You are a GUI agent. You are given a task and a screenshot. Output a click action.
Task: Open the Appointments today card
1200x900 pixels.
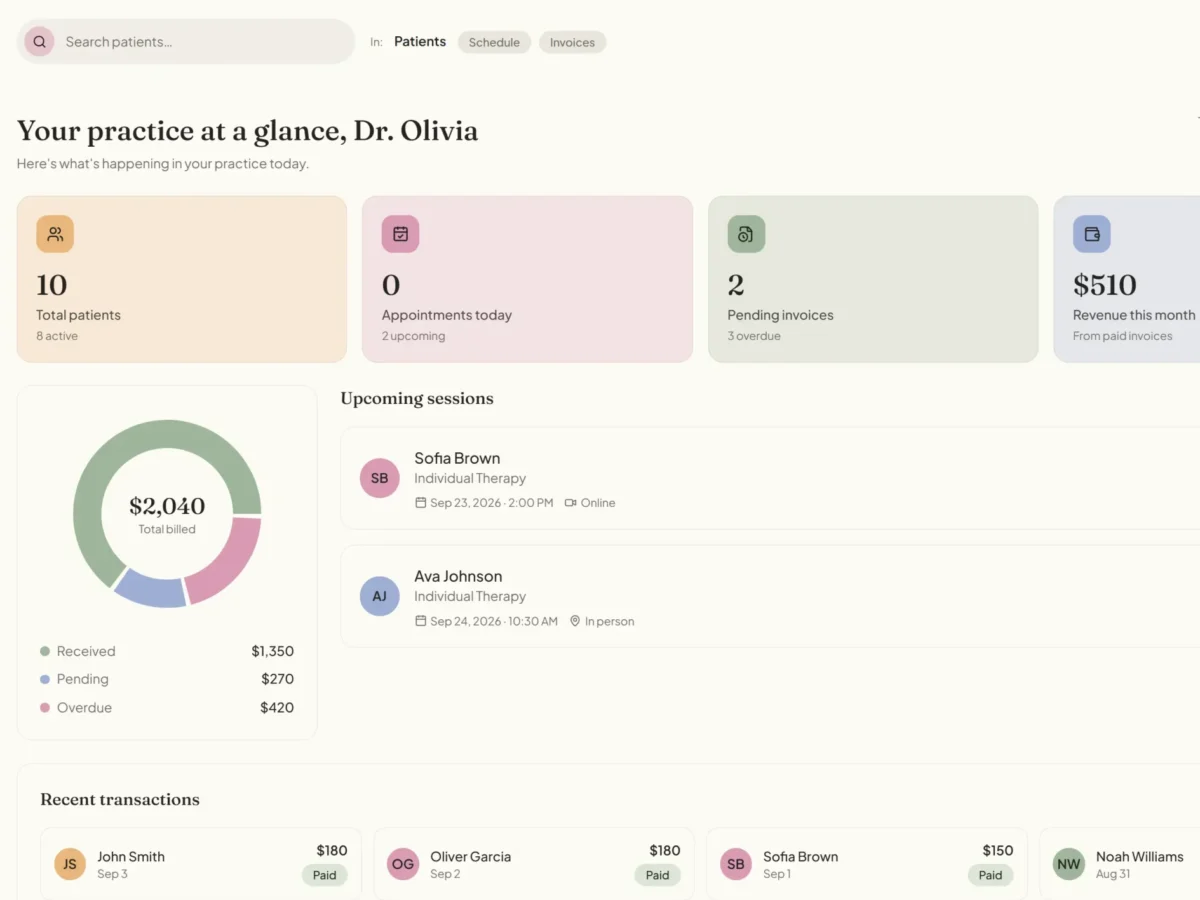(x=527, y=279)
